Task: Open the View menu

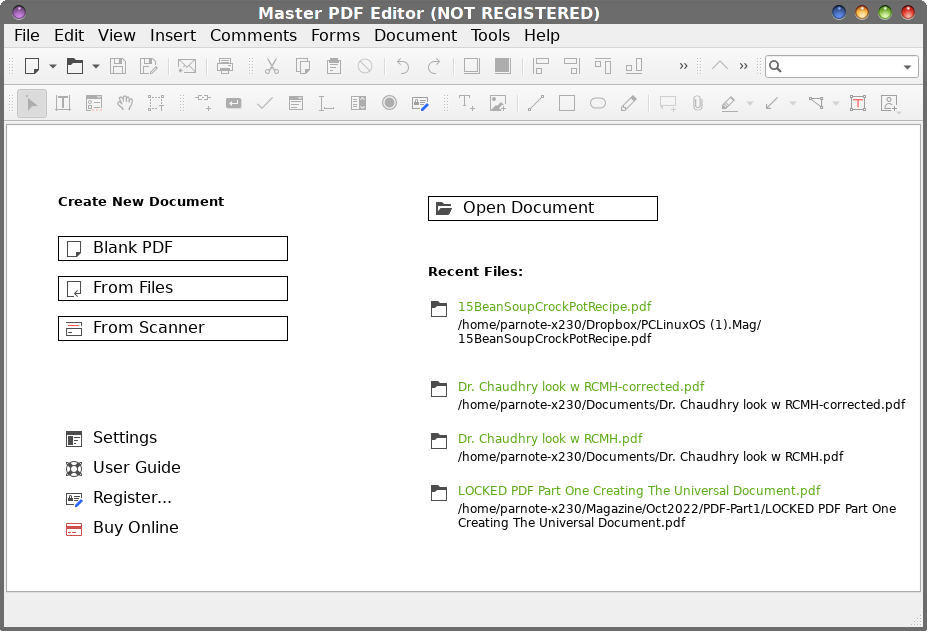Action: pos(116,35)
